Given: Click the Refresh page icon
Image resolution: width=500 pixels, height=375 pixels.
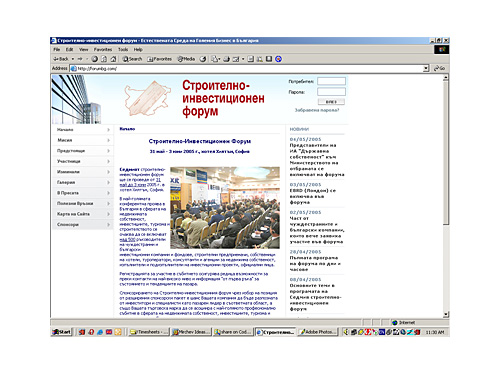Looking at the screenshot, I should (104, 59).
